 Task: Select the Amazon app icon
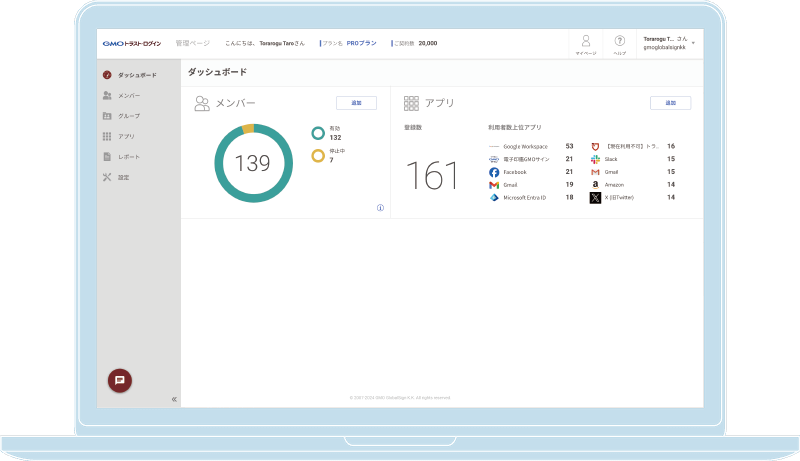595,185
